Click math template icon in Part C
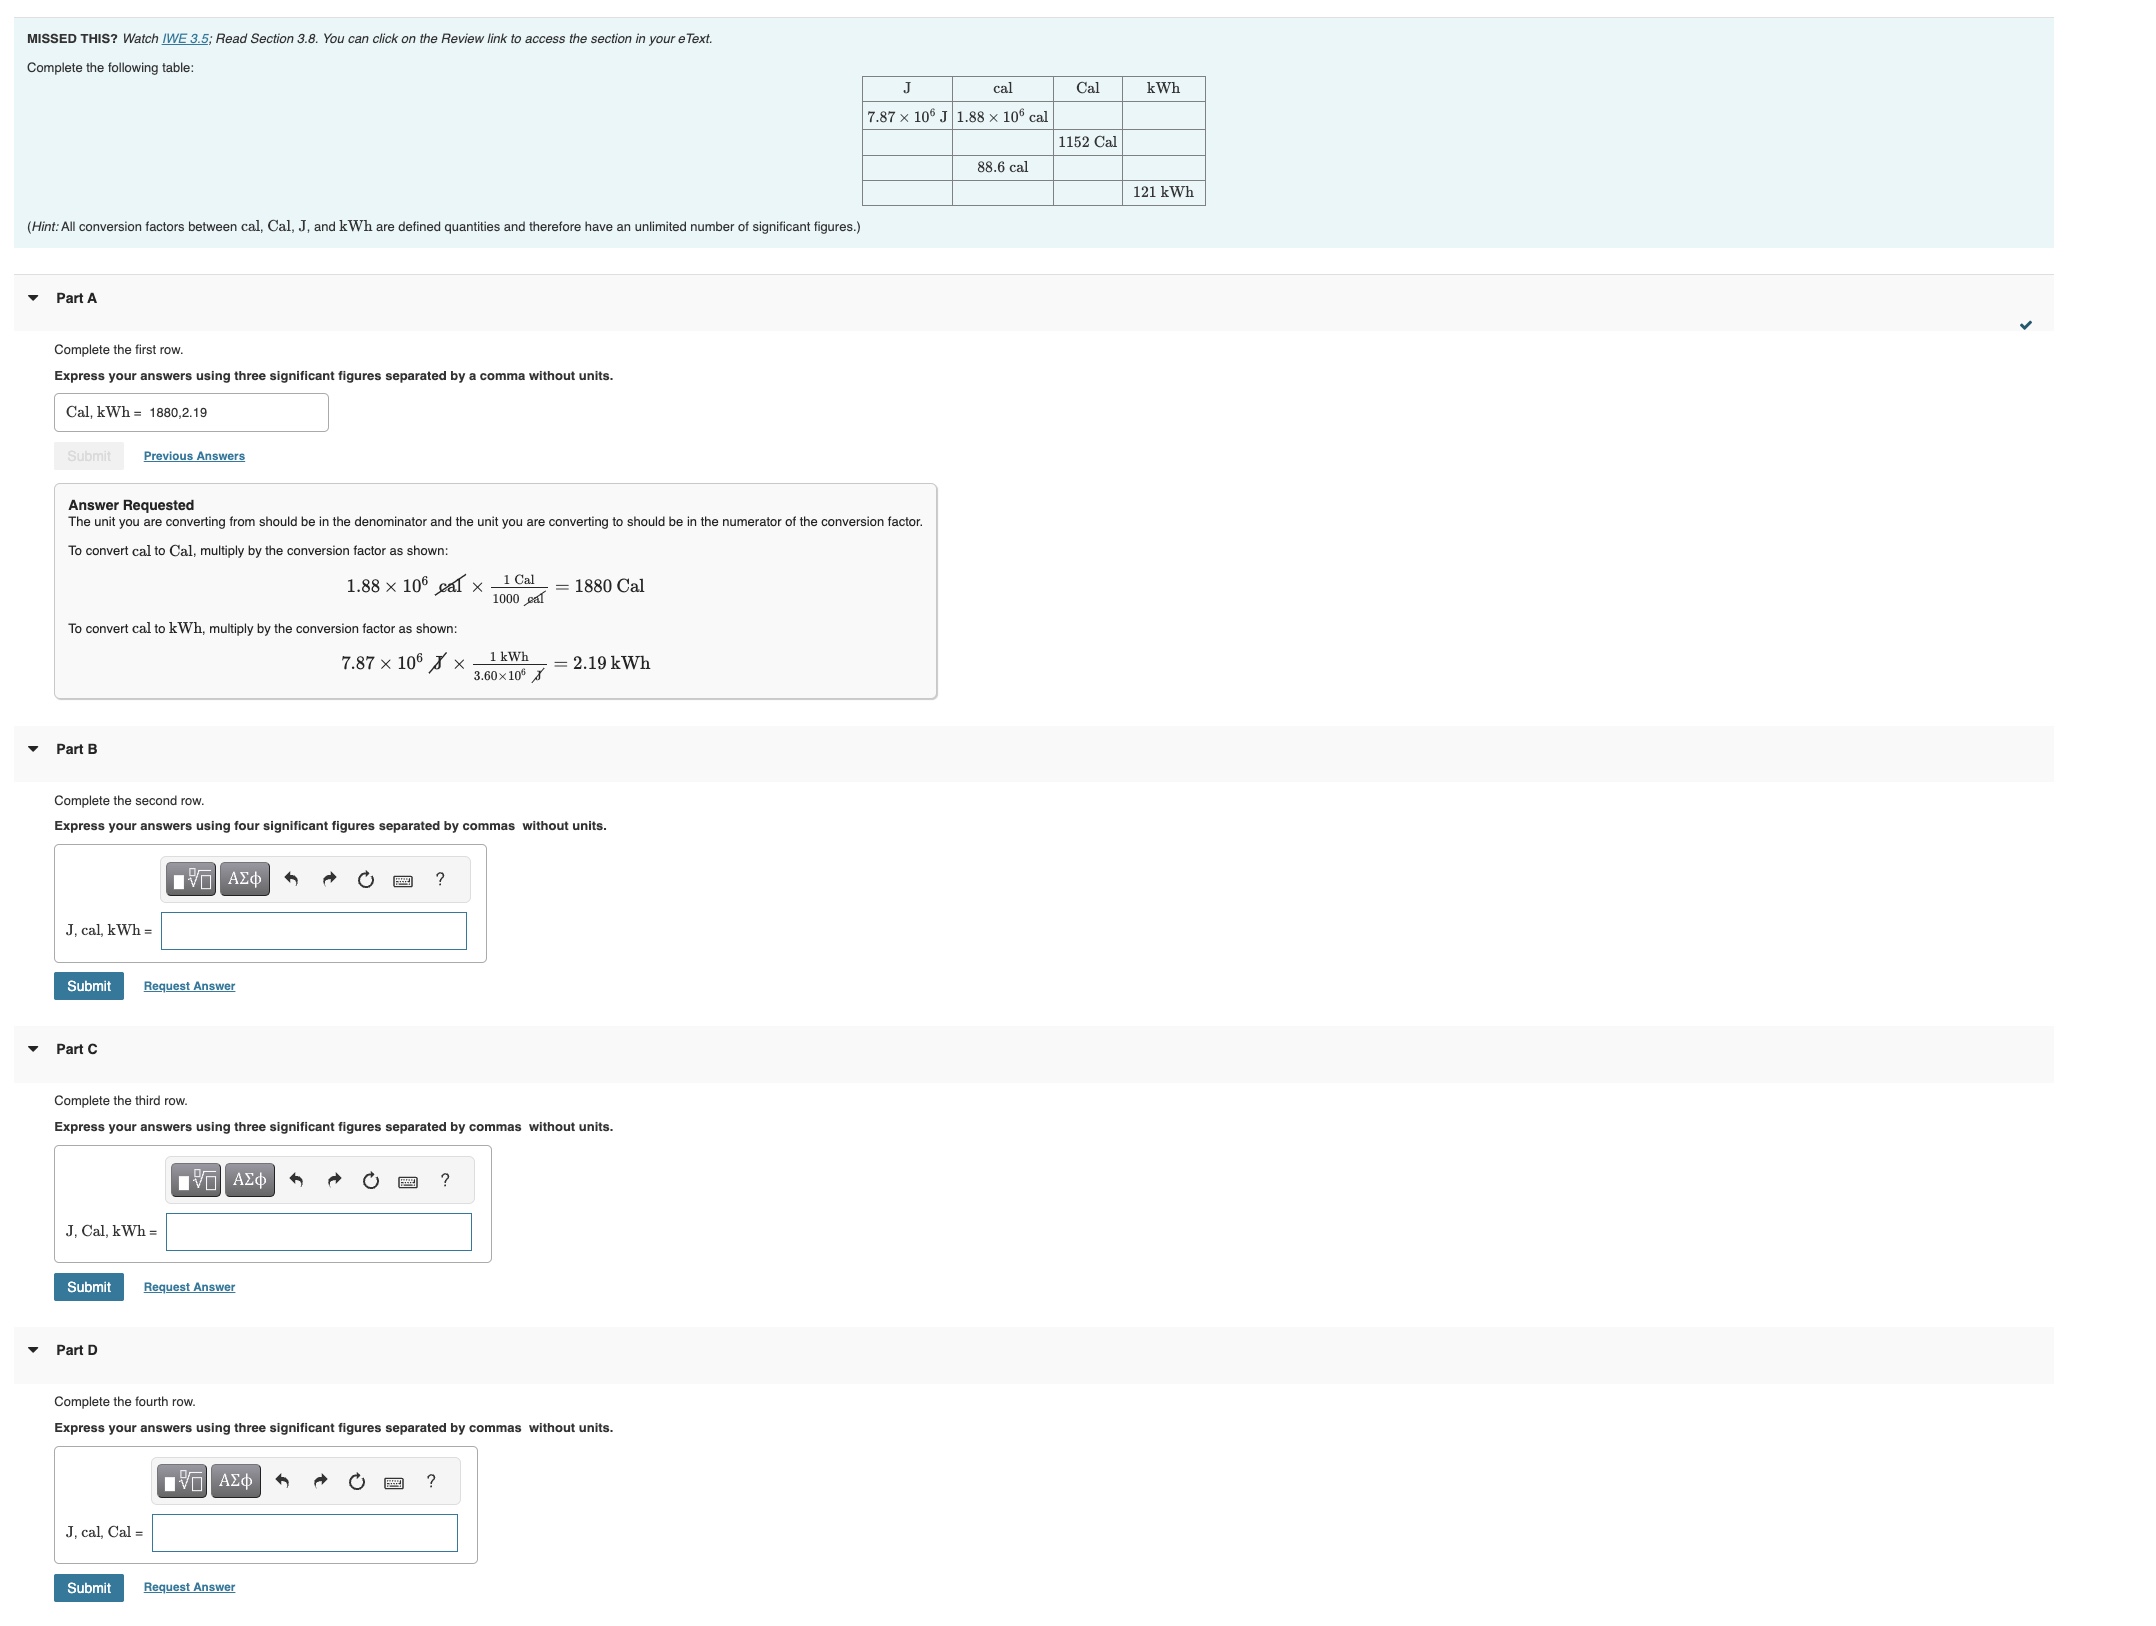The image size is (2156, 1626). pos(196,1180)
